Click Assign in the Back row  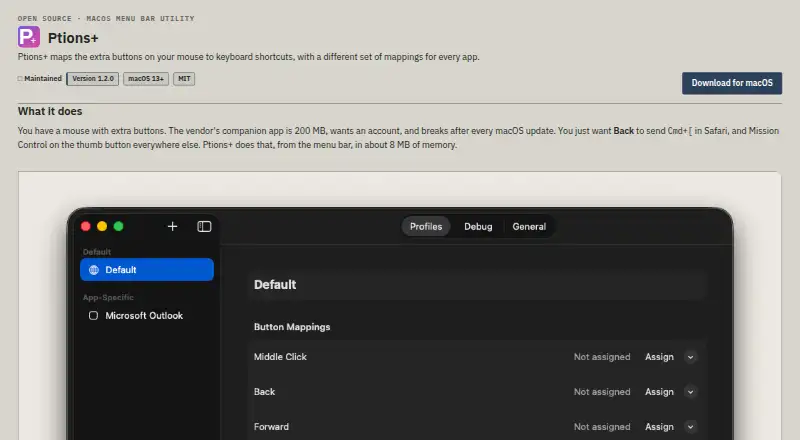coord(659,392)
